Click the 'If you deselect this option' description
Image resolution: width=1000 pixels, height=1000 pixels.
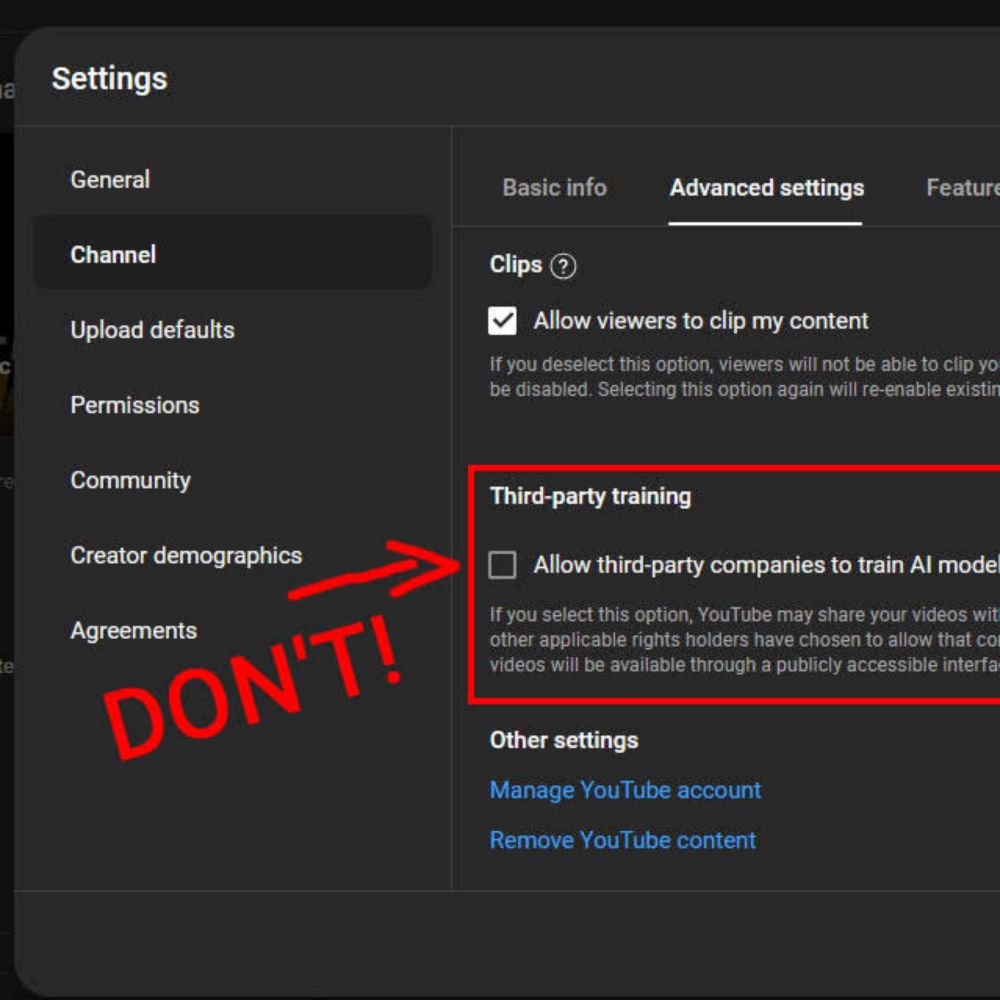pyautogui.click(x=744, y=377)
